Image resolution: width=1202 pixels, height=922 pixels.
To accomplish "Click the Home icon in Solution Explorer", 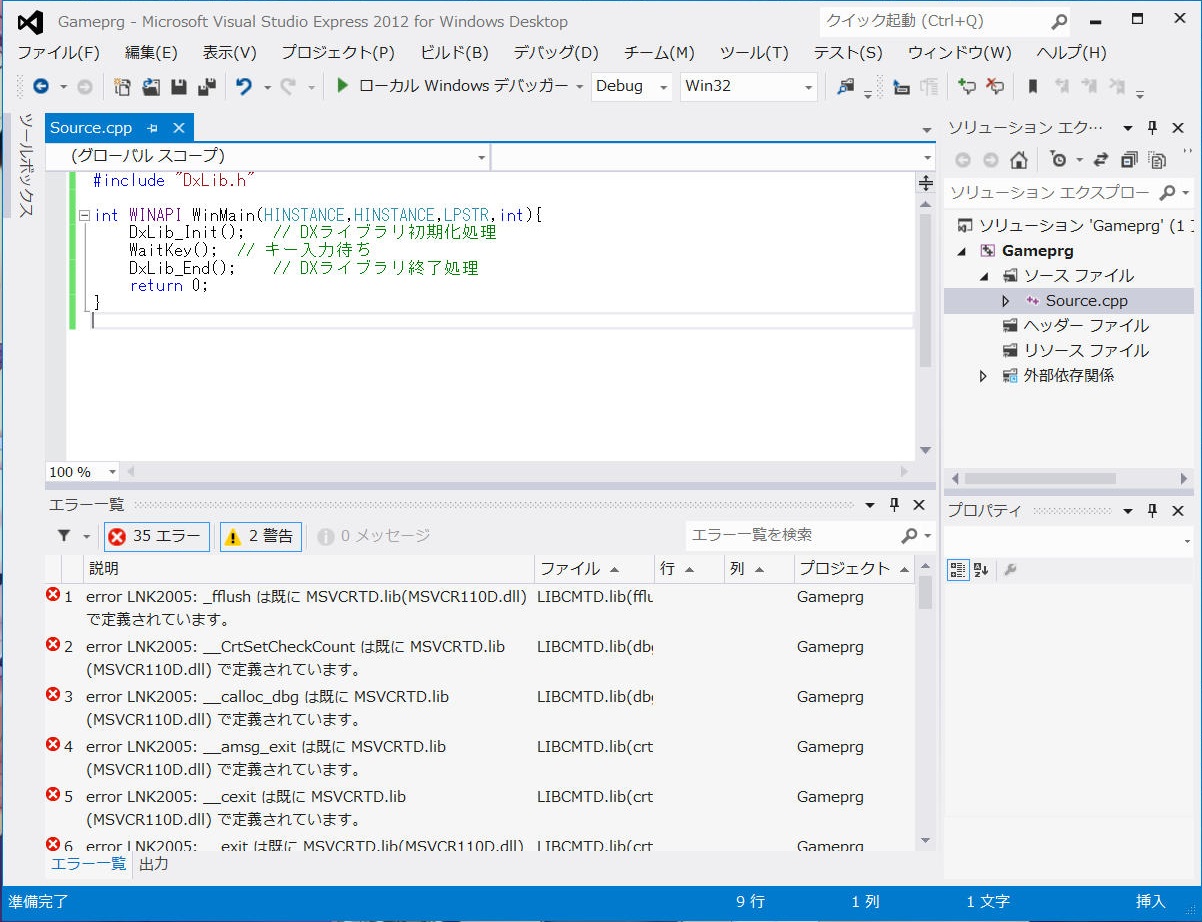I will 1018,160.
